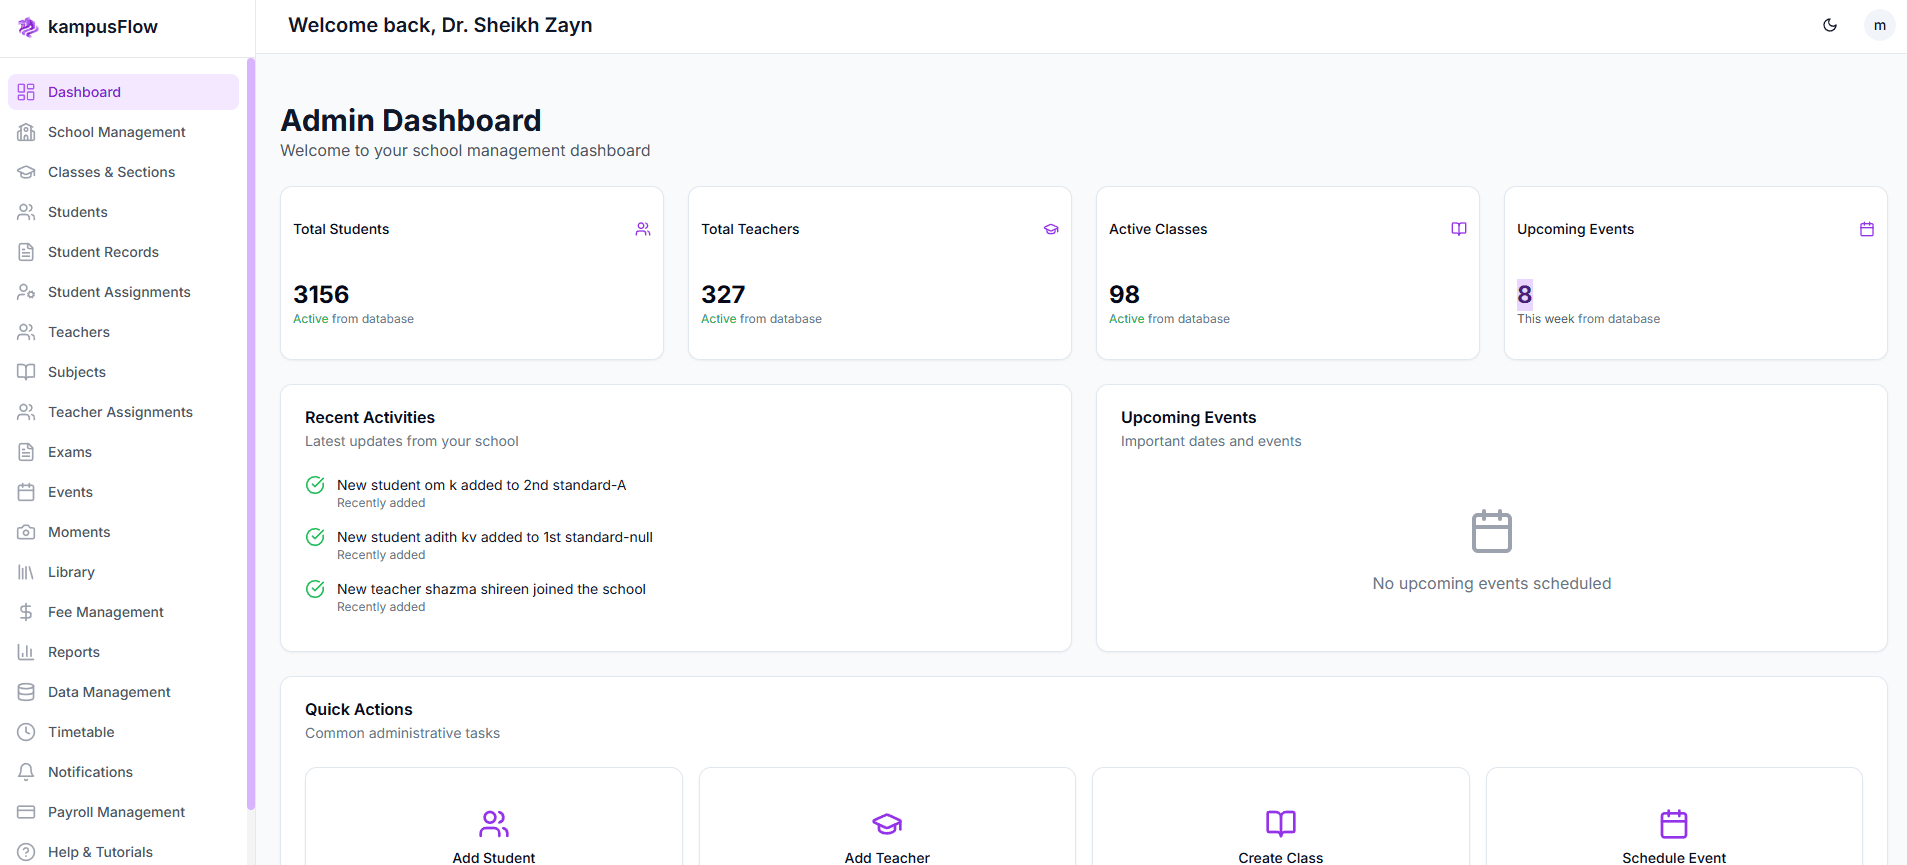Go to the Subjects page

[x=123, y=372]
